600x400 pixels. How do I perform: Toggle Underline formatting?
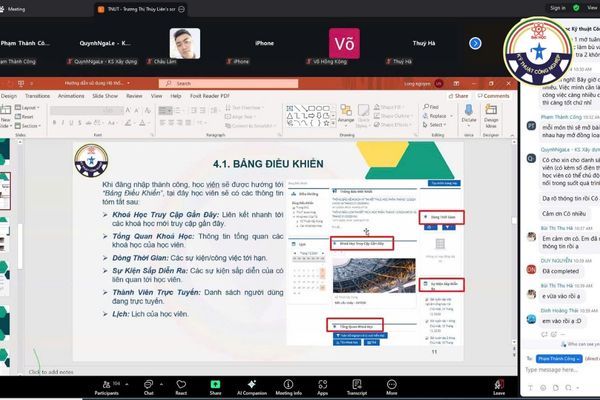click(71, 123)
